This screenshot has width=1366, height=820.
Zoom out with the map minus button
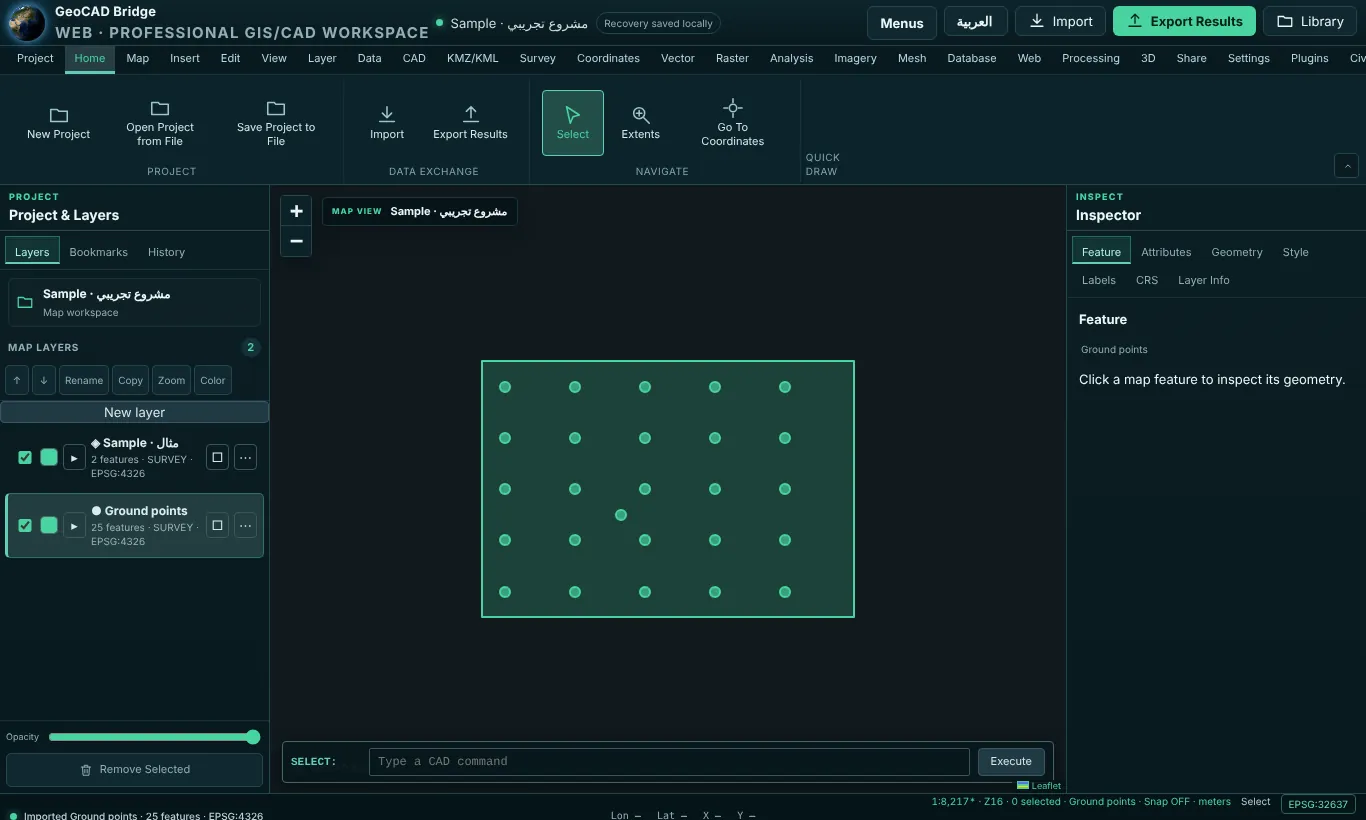coord(296,241)
